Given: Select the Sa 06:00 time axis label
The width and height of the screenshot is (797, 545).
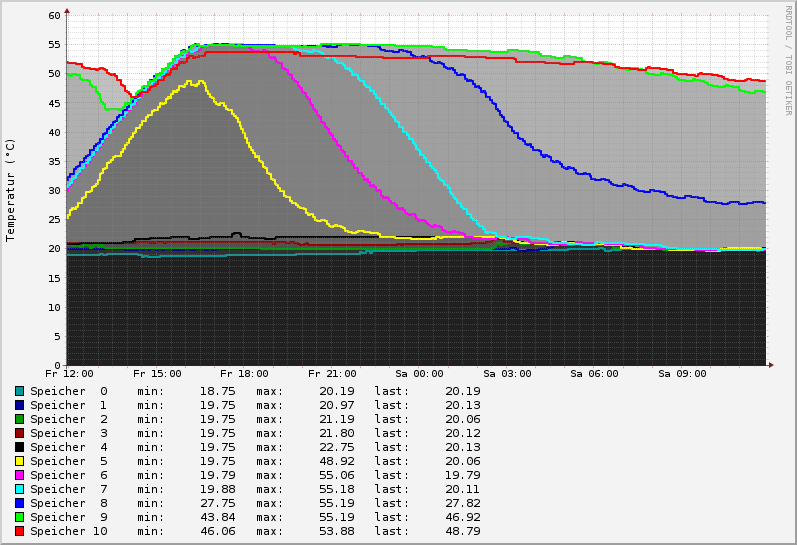Looking at the screenshot, I should (x=594, y=374).
